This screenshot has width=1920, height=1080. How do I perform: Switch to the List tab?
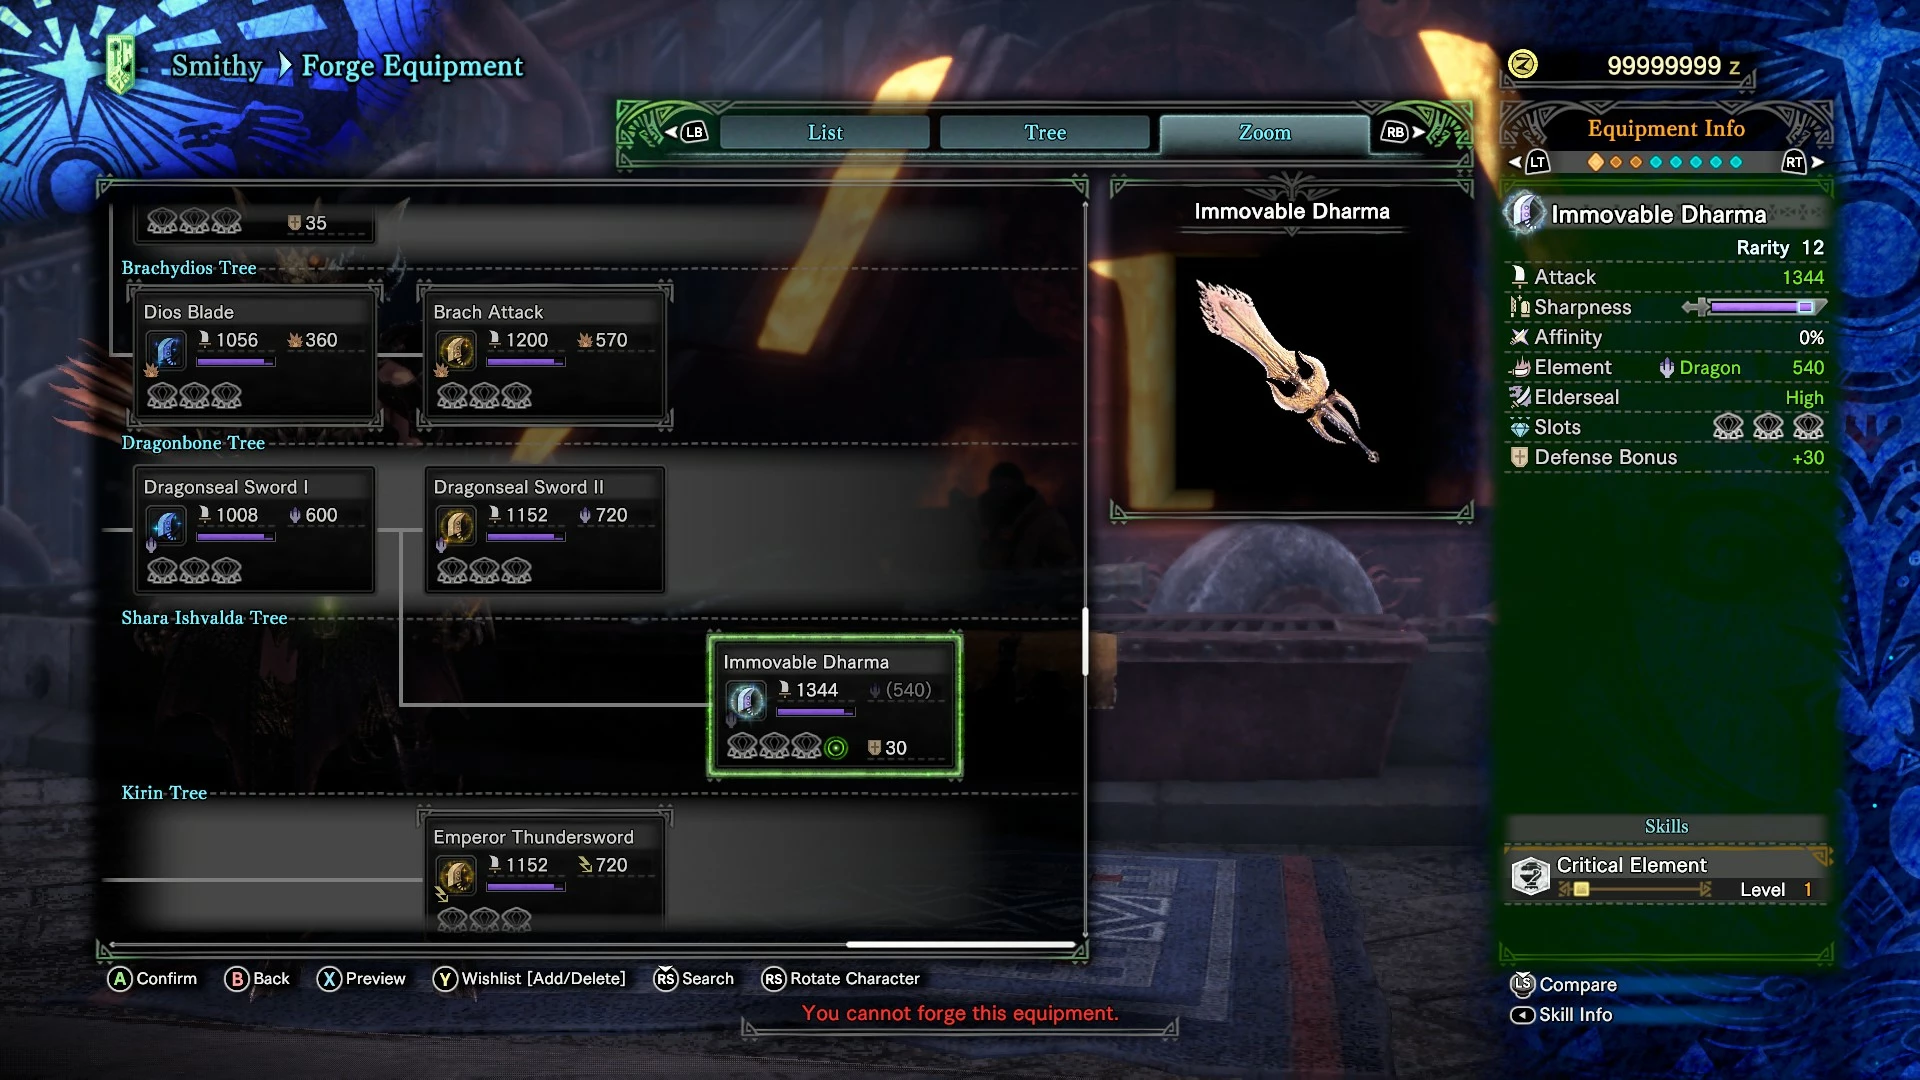[825, 133]
